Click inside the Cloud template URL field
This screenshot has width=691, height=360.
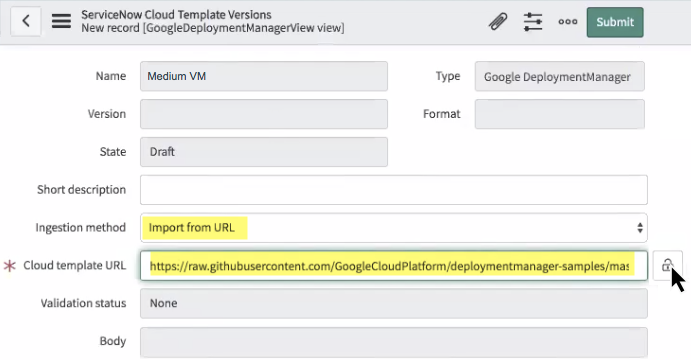tap(394, 266)
